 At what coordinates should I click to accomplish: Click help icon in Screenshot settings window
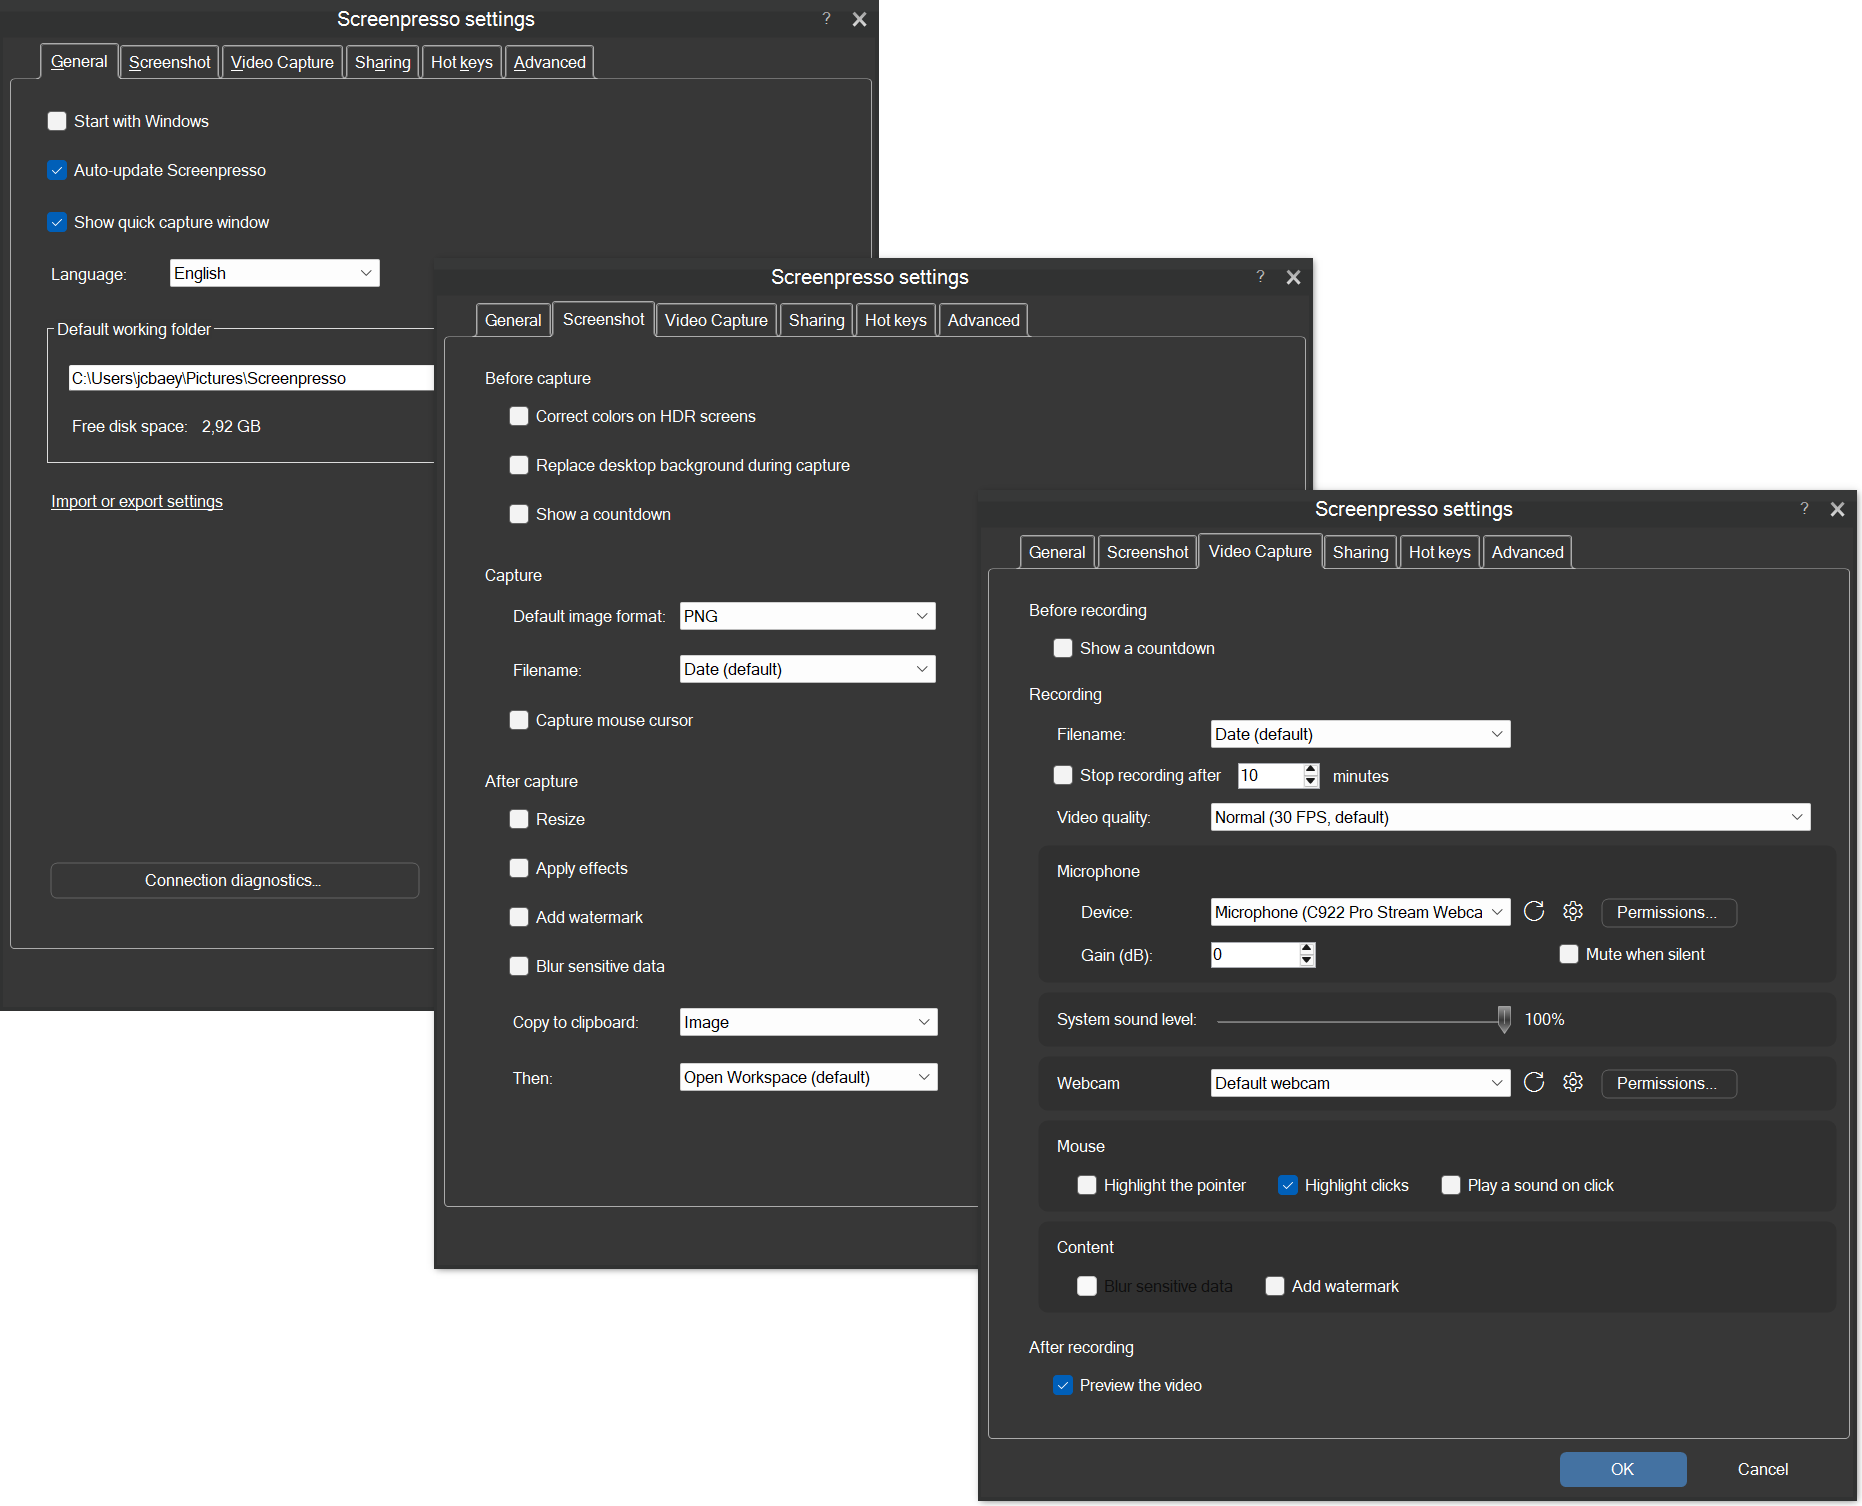pos(1260,276)
